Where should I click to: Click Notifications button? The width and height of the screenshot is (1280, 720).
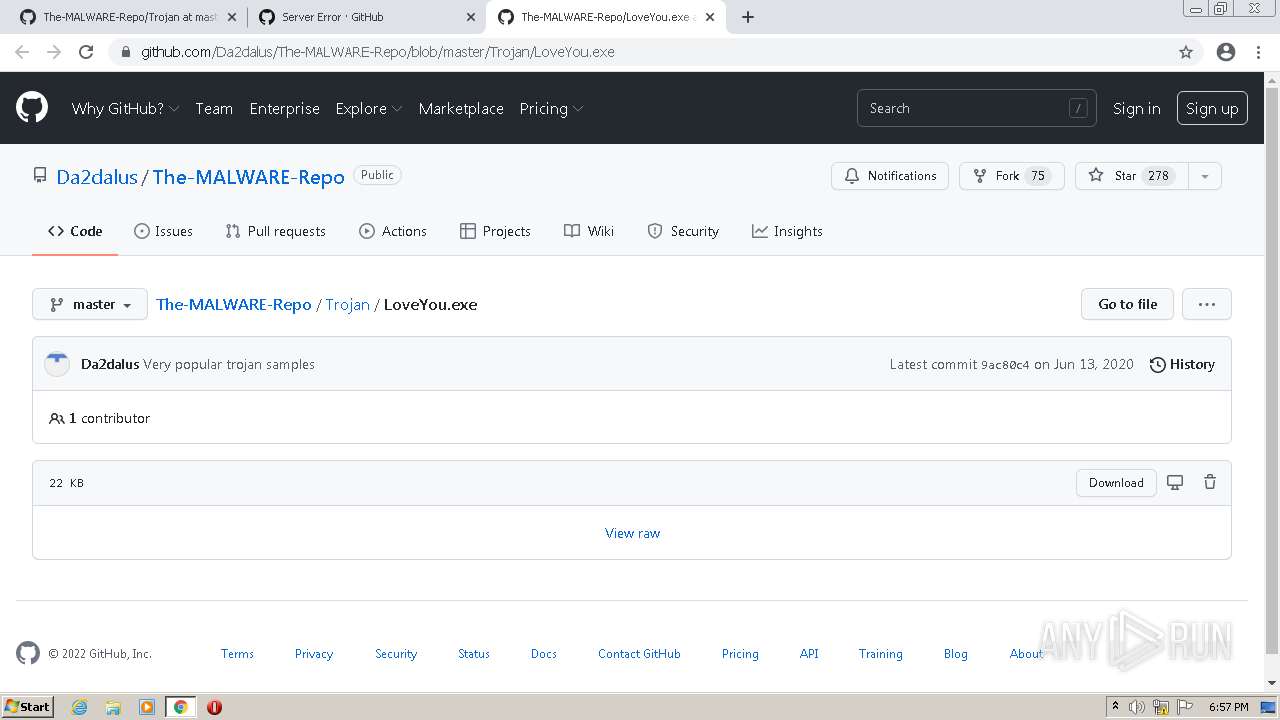coord(890,176)
